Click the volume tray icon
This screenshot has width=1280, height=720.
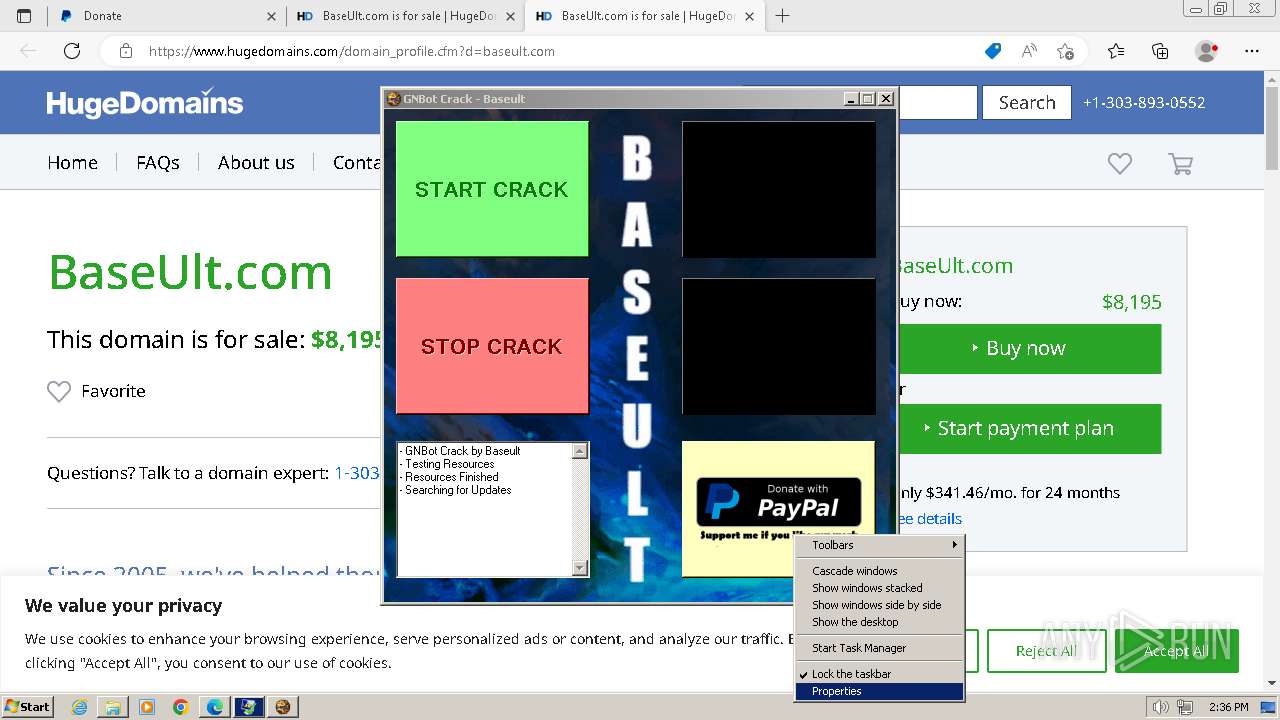(x=1160, y=707)
